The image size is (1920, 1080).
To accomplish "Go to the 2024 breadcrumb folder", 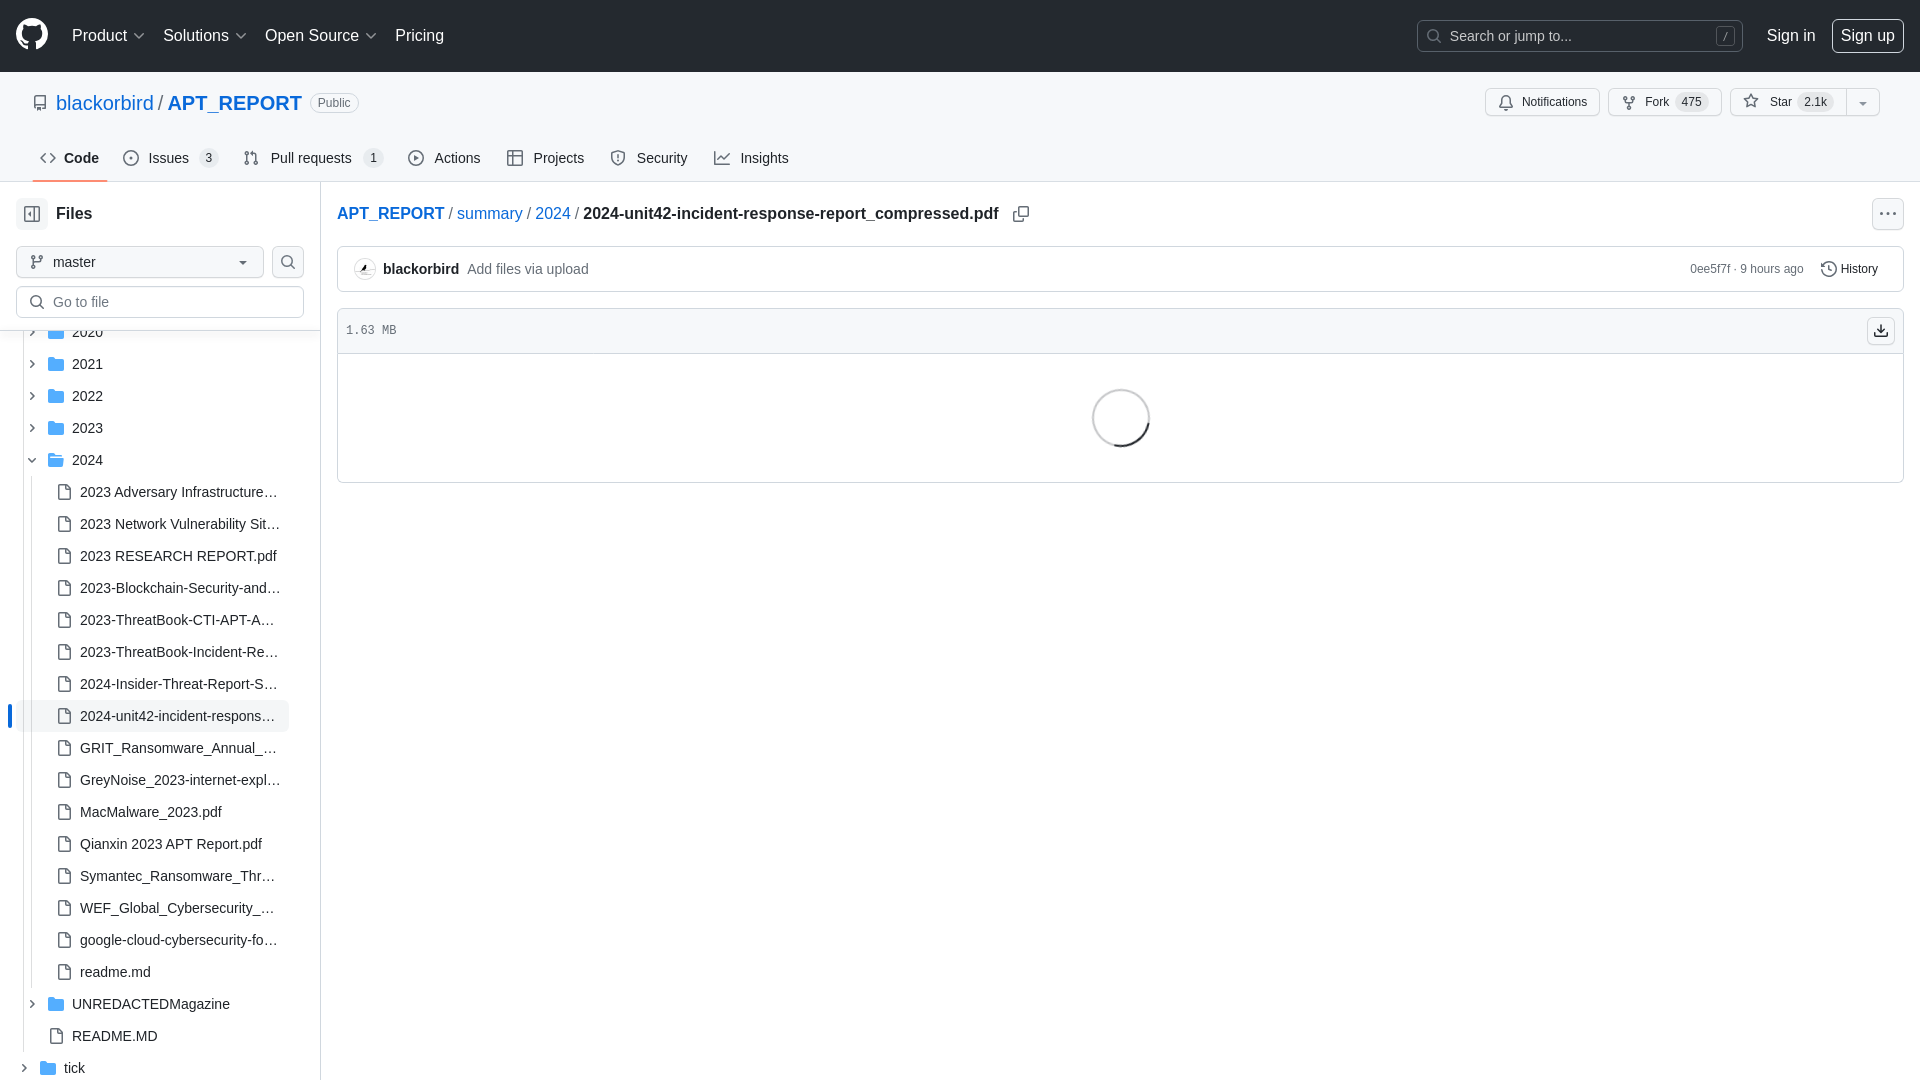I will [552, 214].
